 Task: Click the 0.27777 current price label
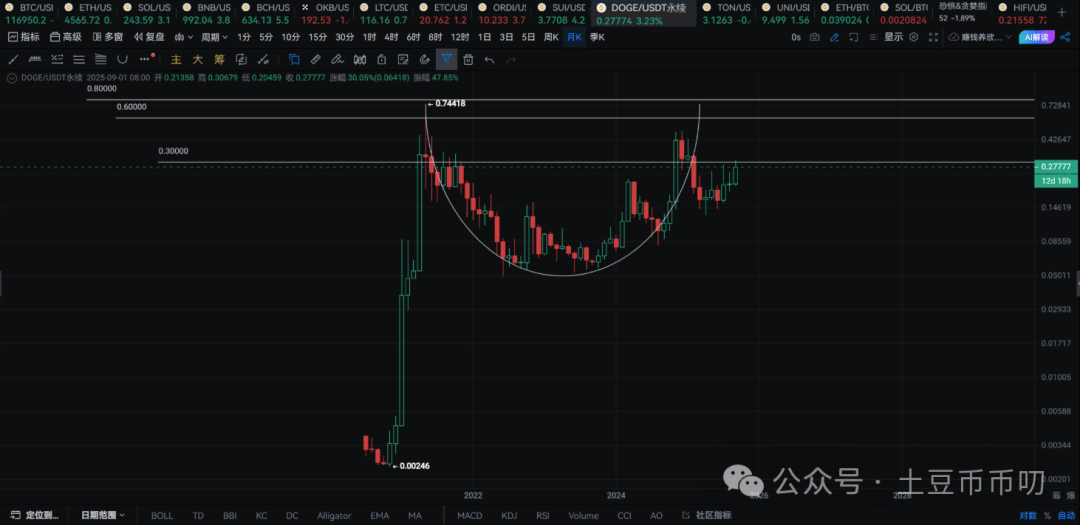click(1056, 166)
